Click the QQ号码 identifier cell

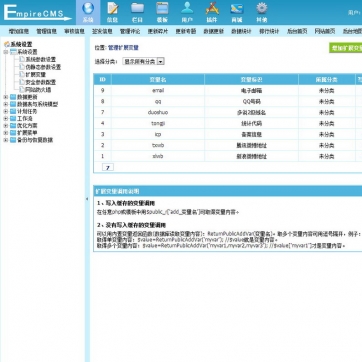coord(251,101)
